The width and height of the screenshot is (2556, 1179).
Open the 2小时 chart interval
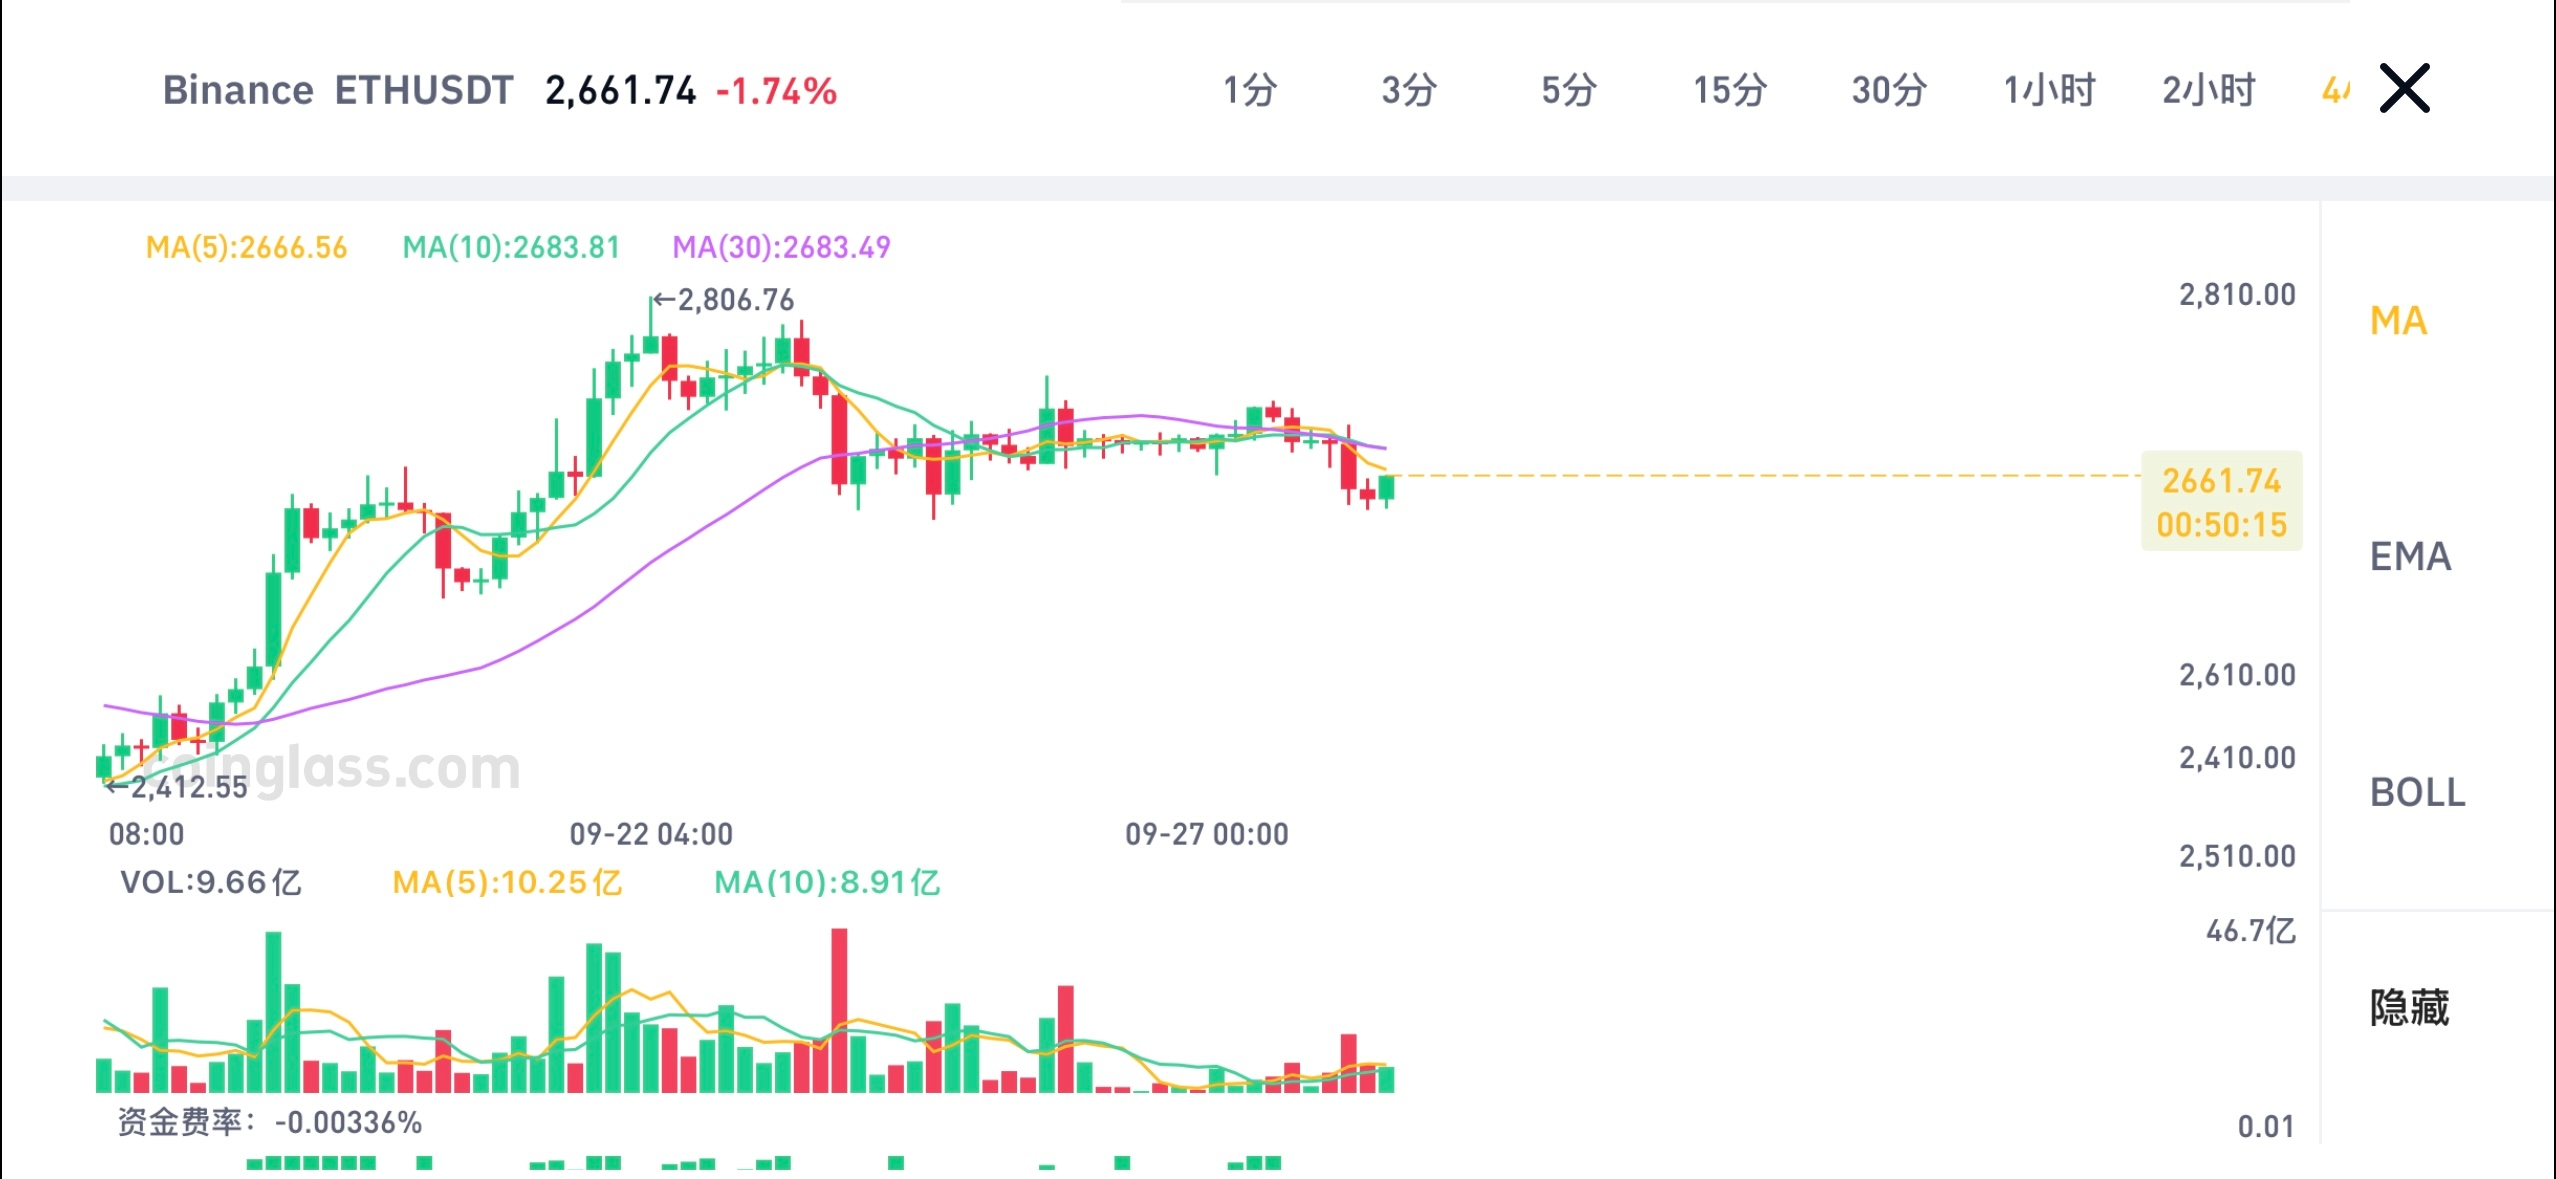click(2209, 90)
